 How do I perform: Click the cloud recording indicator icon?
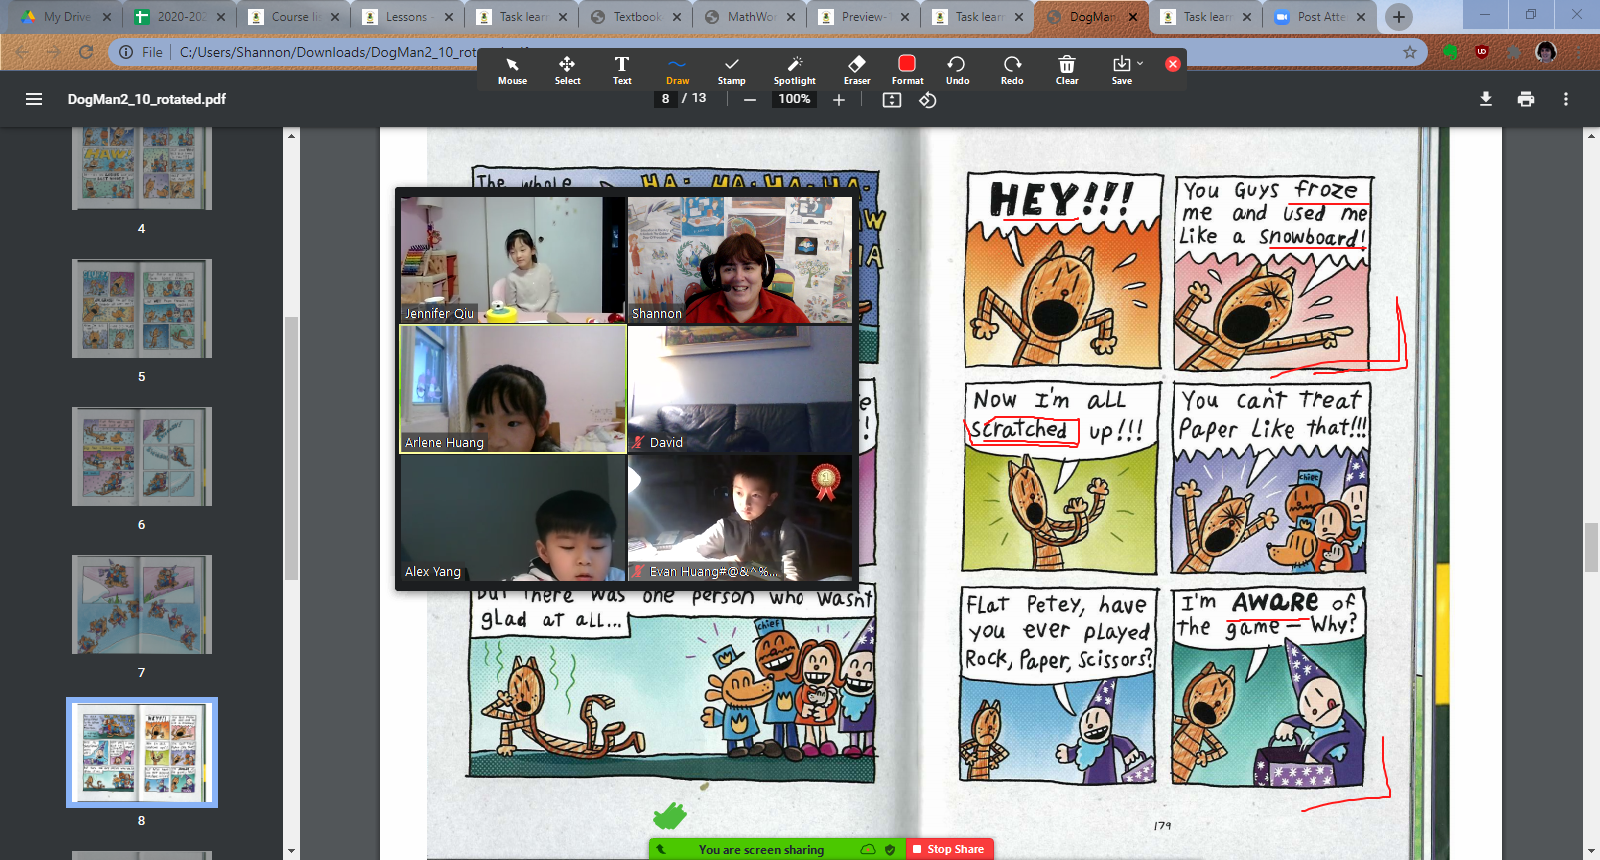[868, 850]
